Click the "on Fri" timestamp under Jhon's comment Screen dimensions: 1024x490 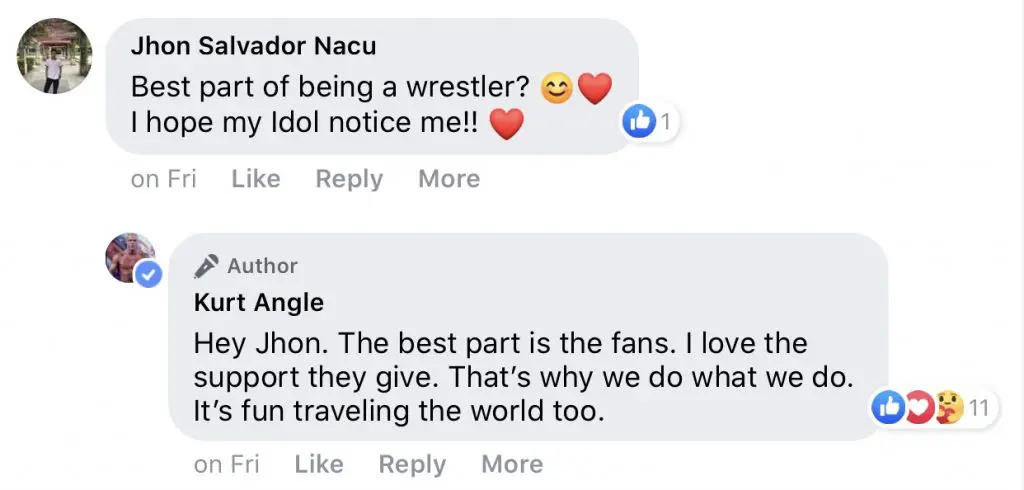click(164, 179)
